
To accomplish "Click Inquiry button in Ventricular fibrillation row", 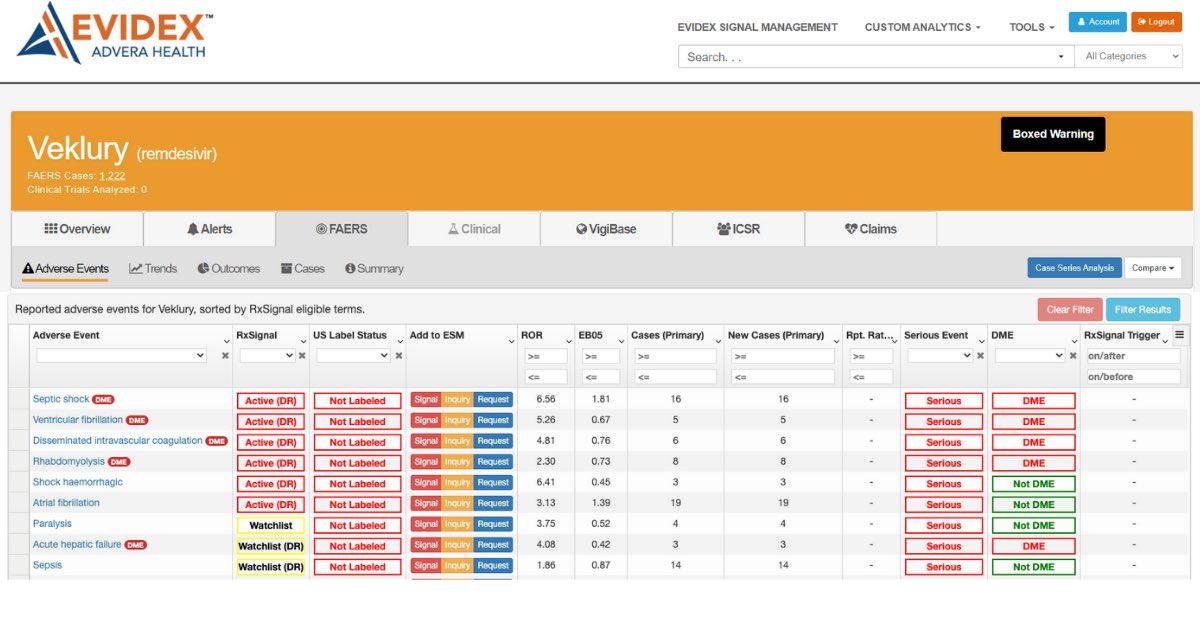I will pos(457,420).
